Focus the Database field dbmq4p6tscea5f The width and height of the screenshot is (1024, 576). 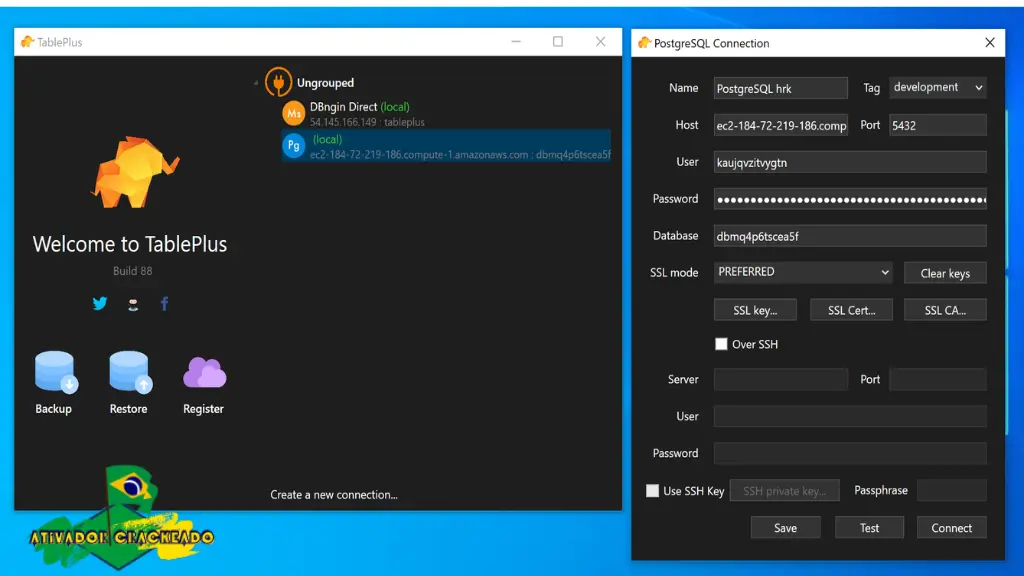pos(850,236)
